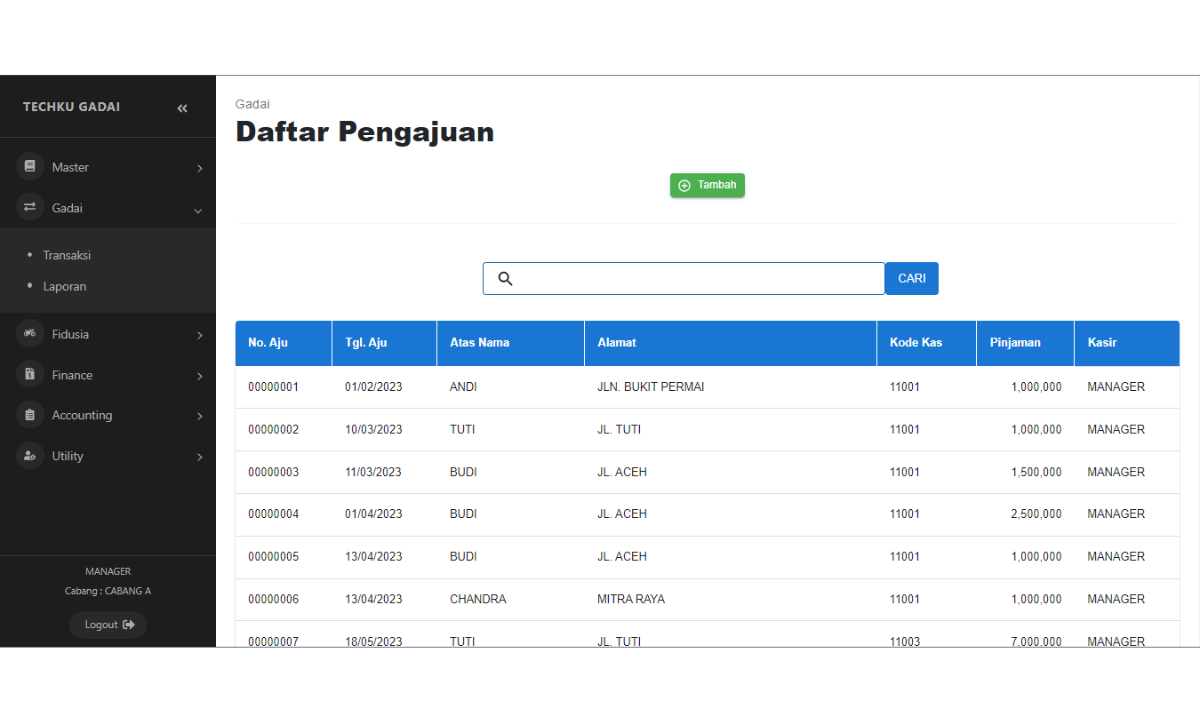Expand the Finance menu chevron
The image size is (1200, 720).
(199, 376)
